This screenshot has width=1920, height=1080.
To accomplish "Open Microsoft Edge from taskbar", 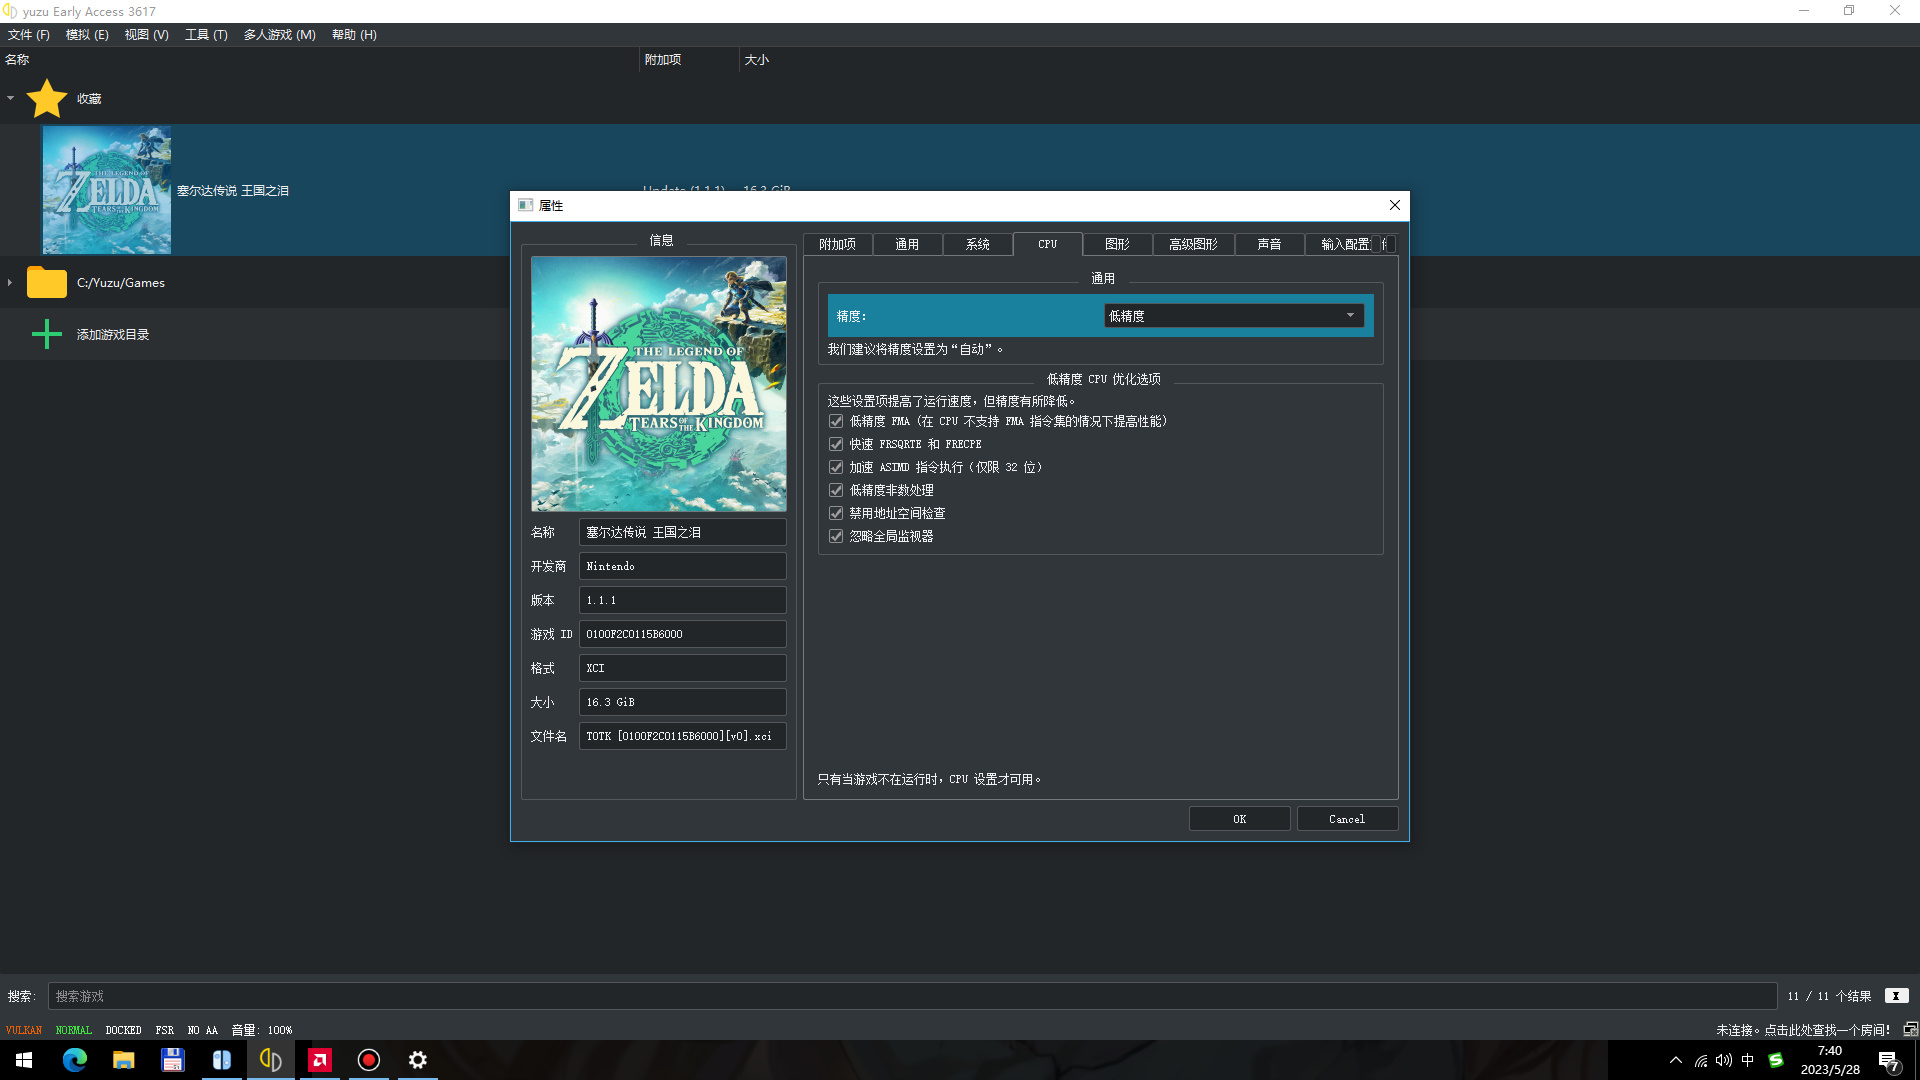I will (74, 1060).
